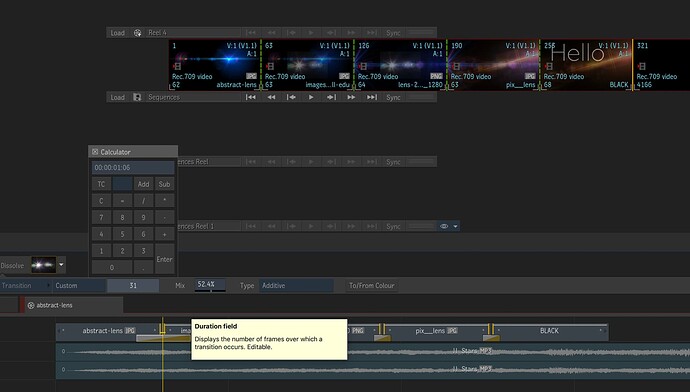Click the Sync button on Reel 4

point(393,33)
